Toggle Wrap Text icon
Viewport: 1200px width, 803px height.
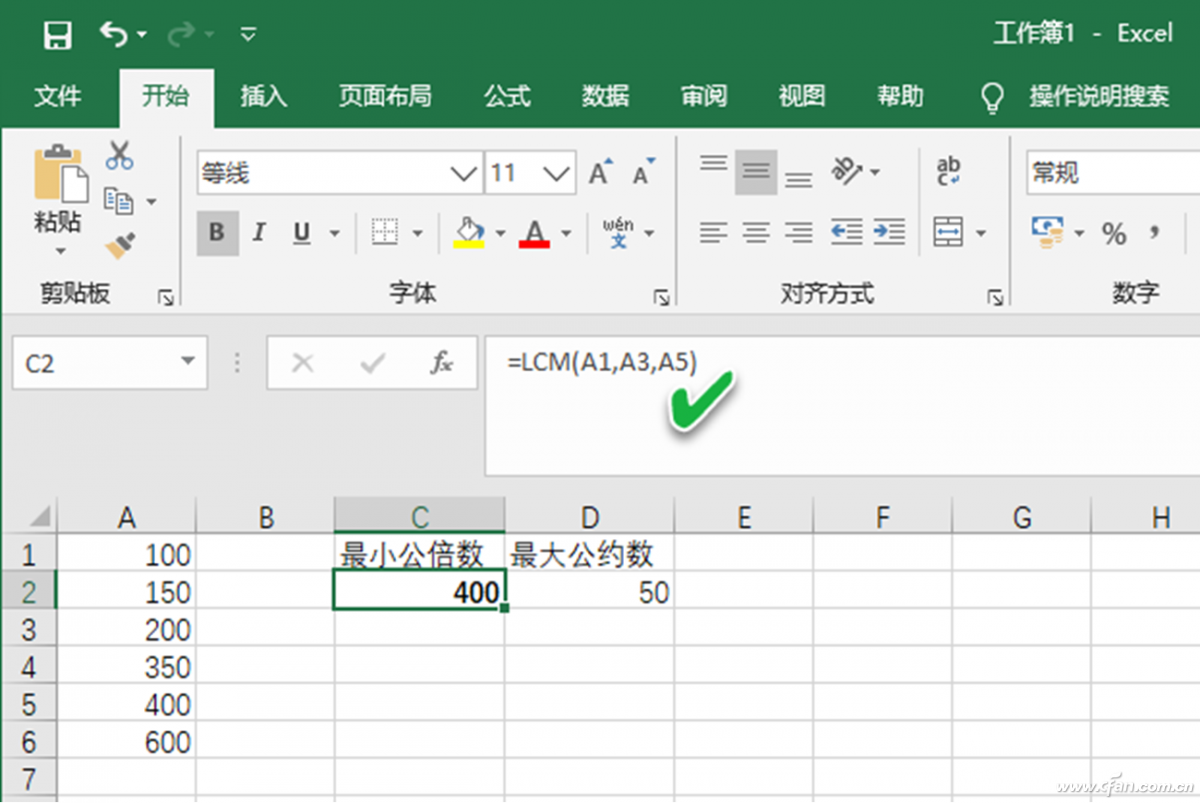click(x=948, y=171)
